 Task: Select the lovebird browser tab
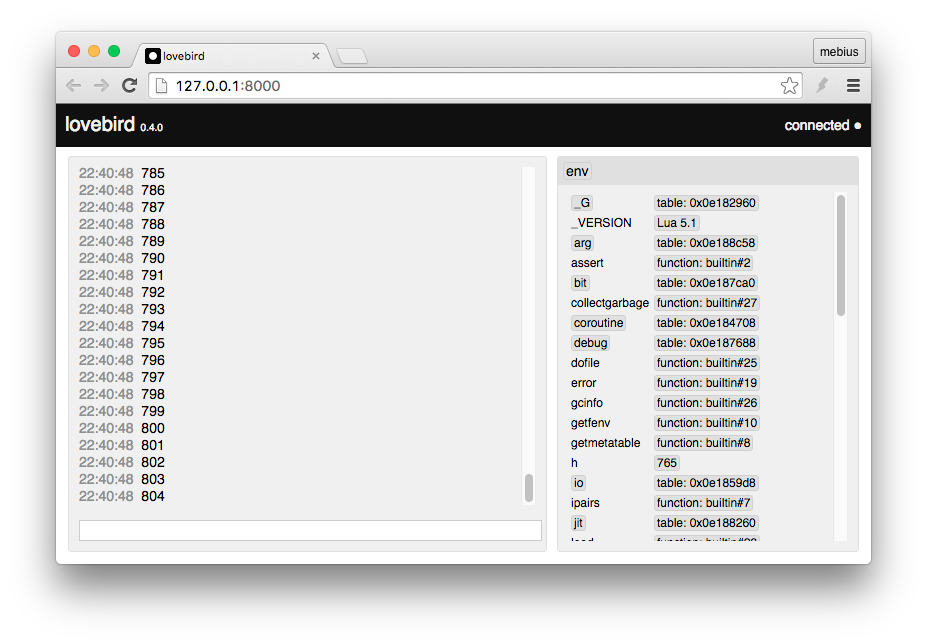(234, 56)
